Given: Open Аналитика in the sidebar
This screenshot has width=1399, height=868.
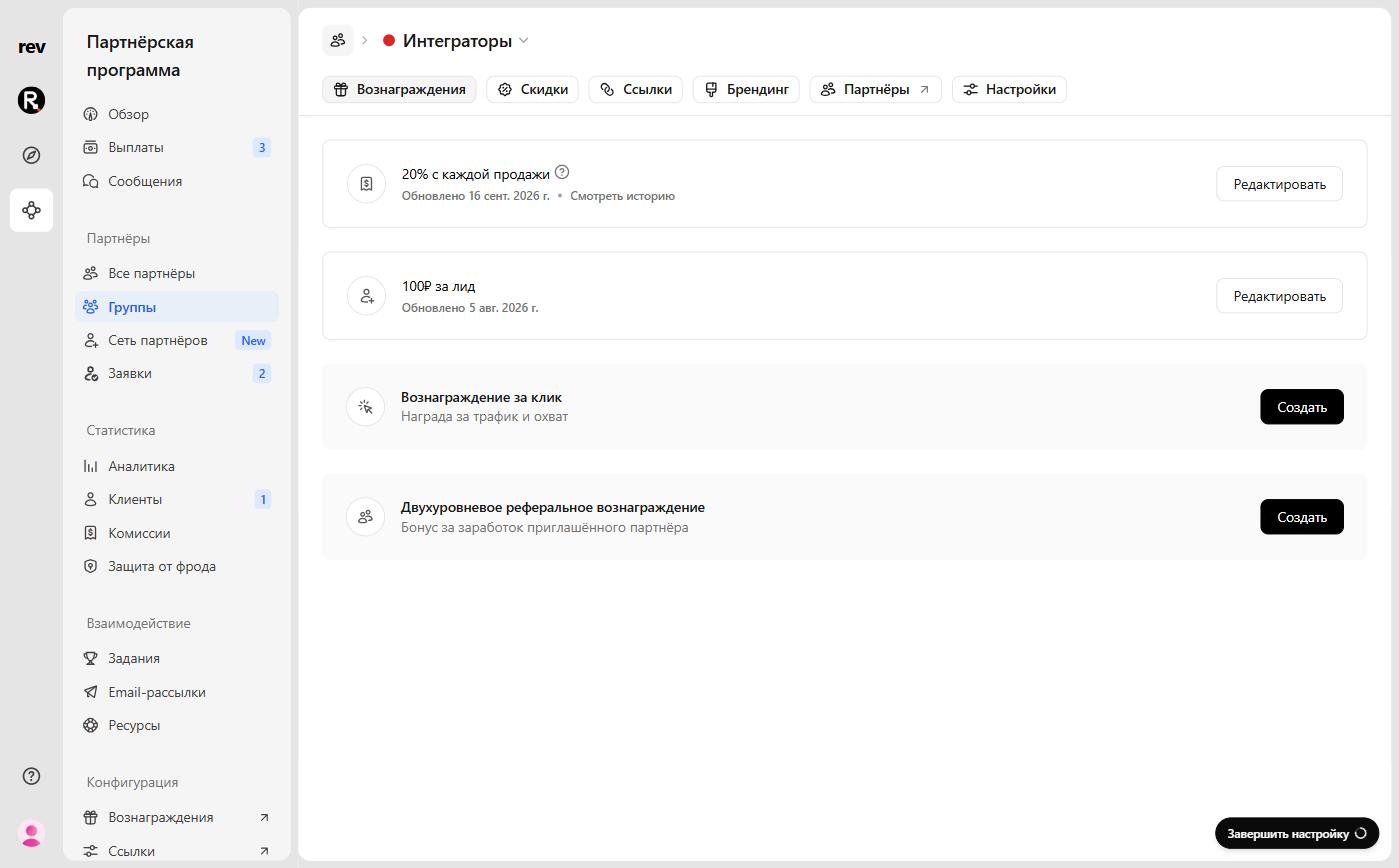Looking at the screenshot, I should pyautogui.click(x=177, y=466).
